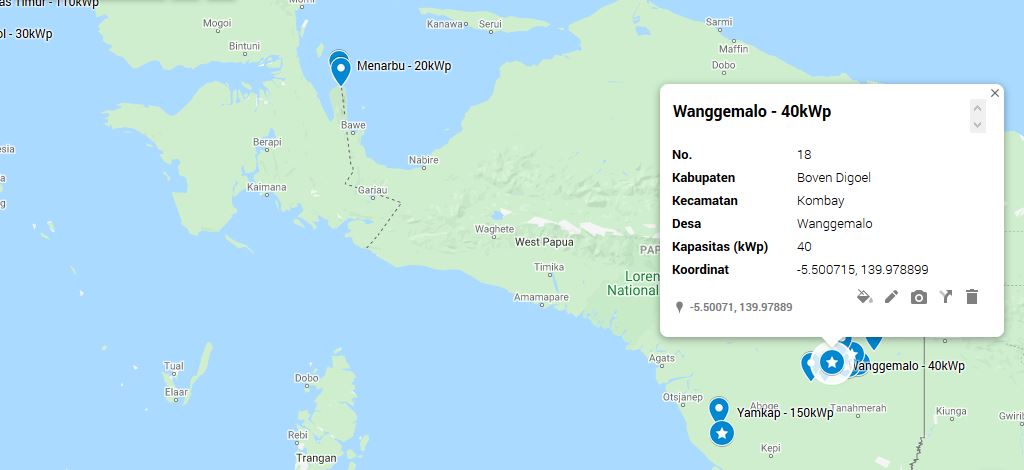This screenshot has height=470, width=1024.
Task: Click the small location pin icon in popup
Action: click(679, 307)
